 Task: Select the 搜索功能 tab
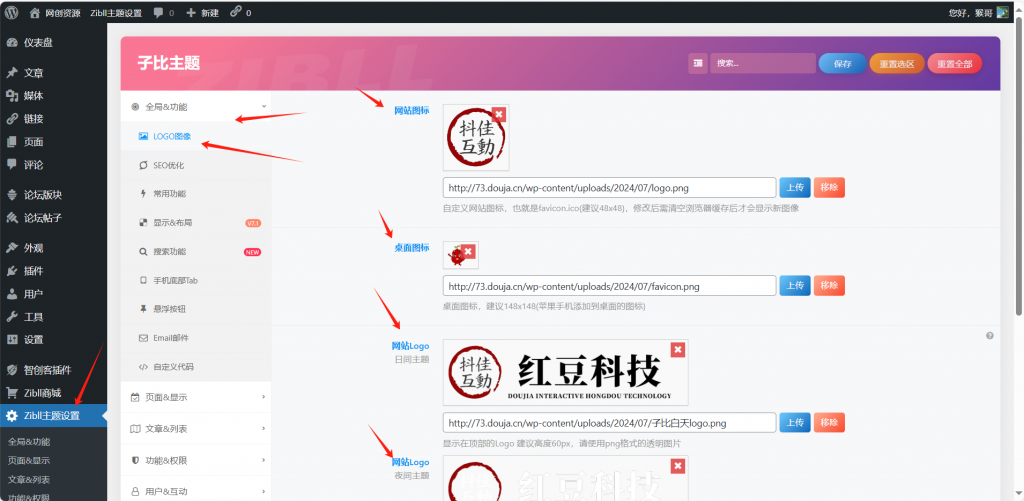click(x=196, y=251)
